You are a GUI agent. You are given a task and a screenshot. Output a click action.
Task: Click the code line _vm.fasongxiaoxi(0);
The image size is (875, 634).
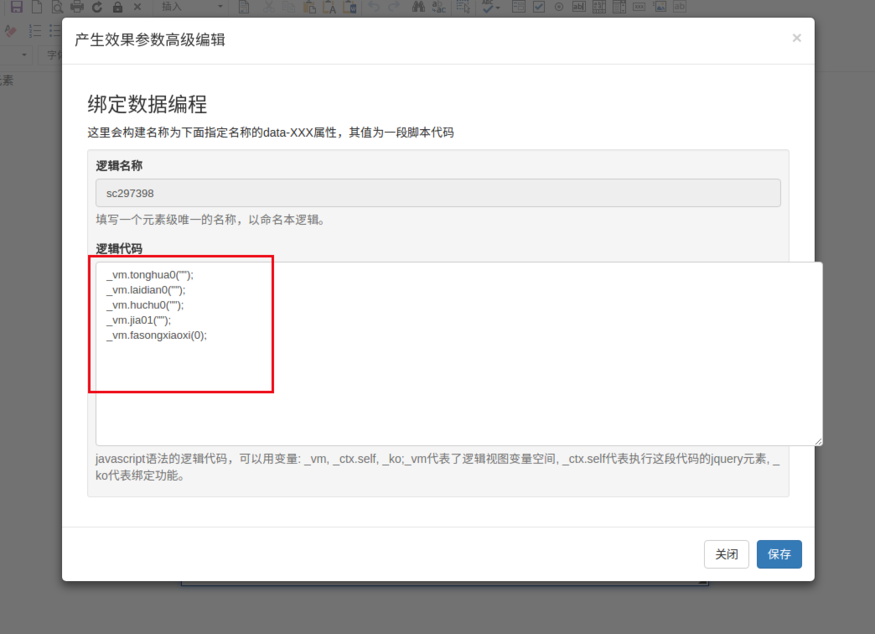pyautogui.click(x=156, y=335)
